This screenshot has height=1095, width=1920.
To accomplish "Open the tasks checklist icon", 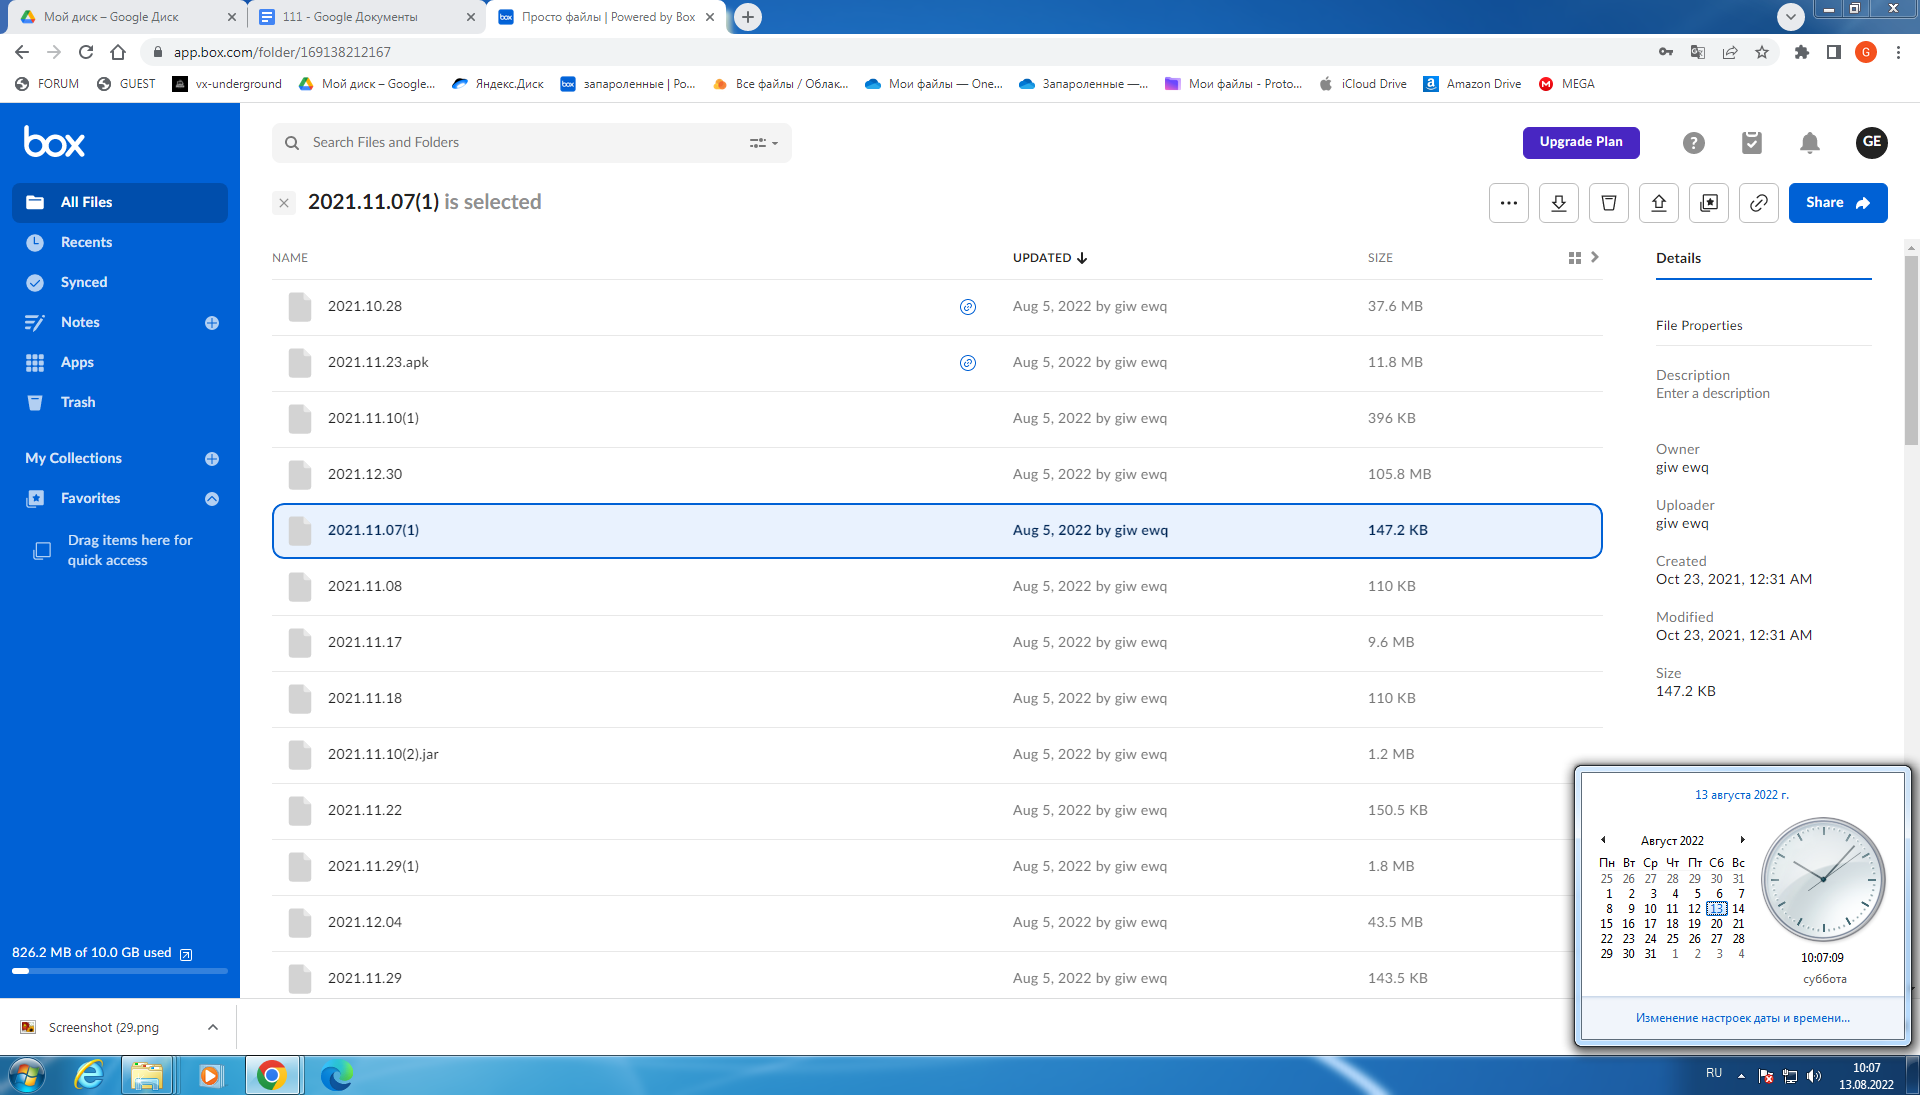I will click(1751, 143).
